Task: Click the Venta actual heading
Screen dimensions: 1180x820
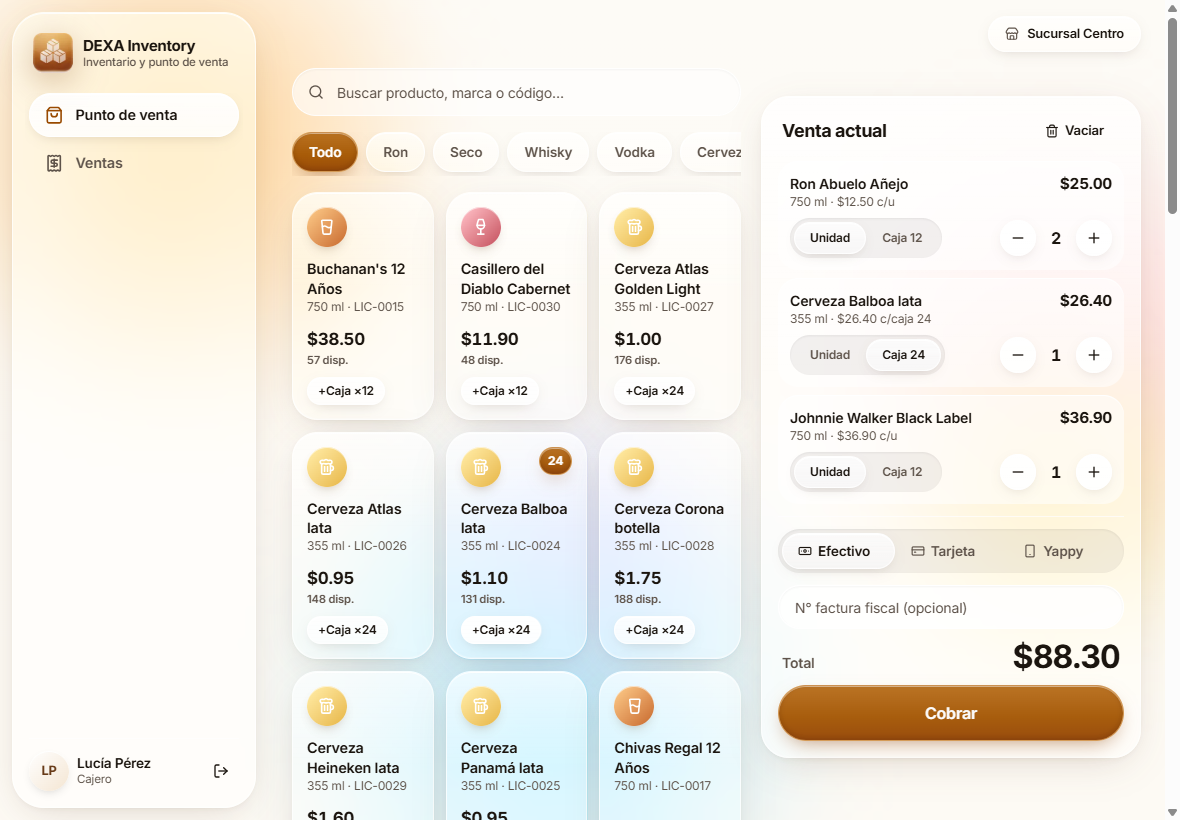Action: [x=834, y=131]
